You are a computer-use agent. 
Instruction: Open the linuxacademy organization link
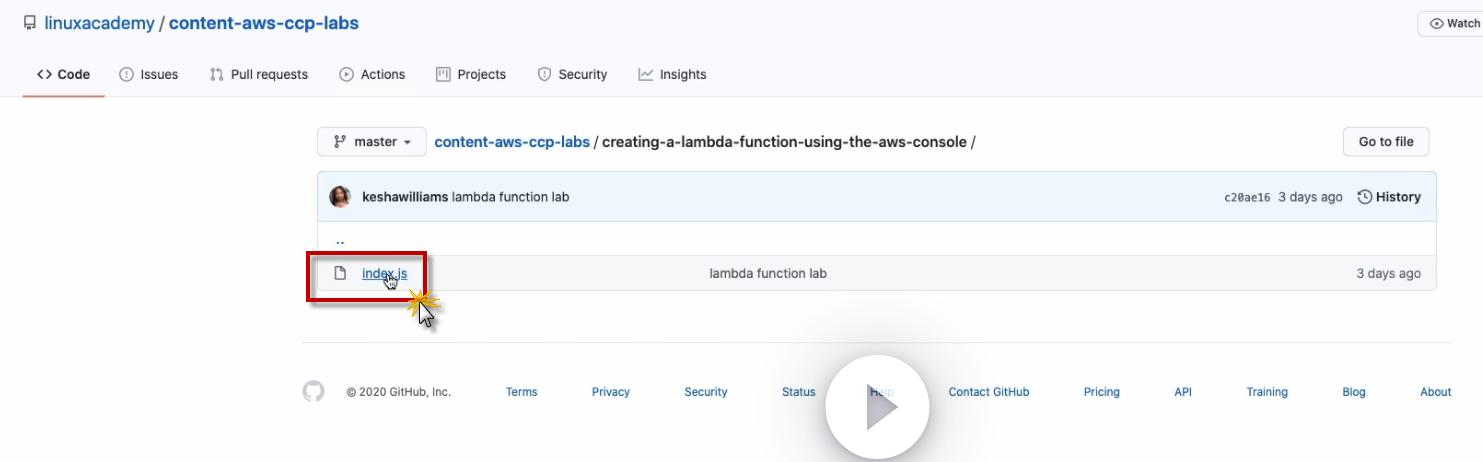pyautogui.click(x=99, y=23)
